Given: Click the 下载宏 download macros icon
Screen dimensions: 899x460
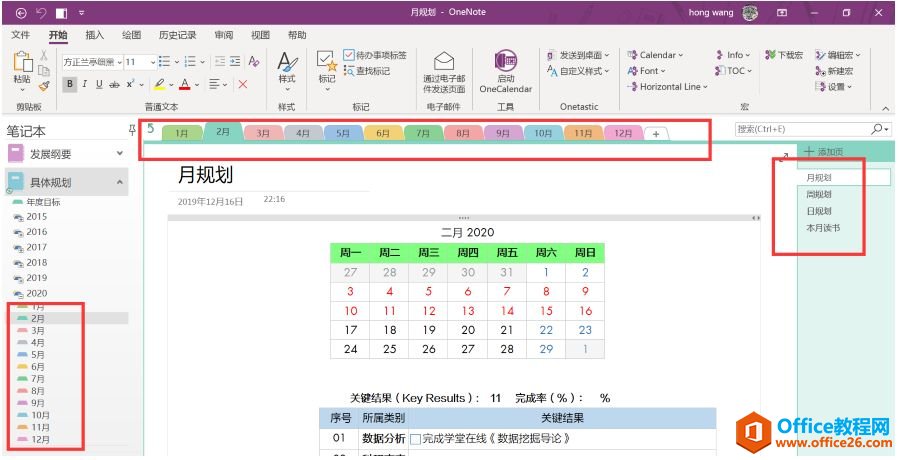Looking at the screenshot, I should (784, 55).
